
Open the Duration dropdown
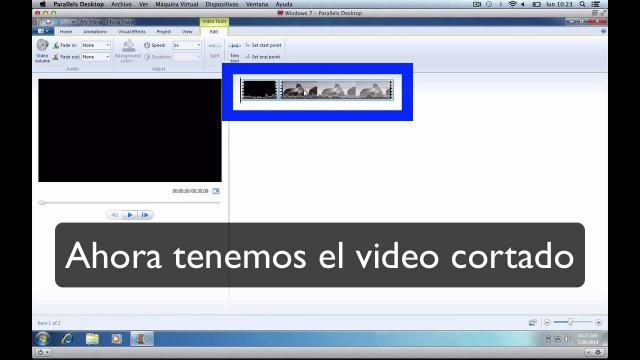click(x=187, y=57)
